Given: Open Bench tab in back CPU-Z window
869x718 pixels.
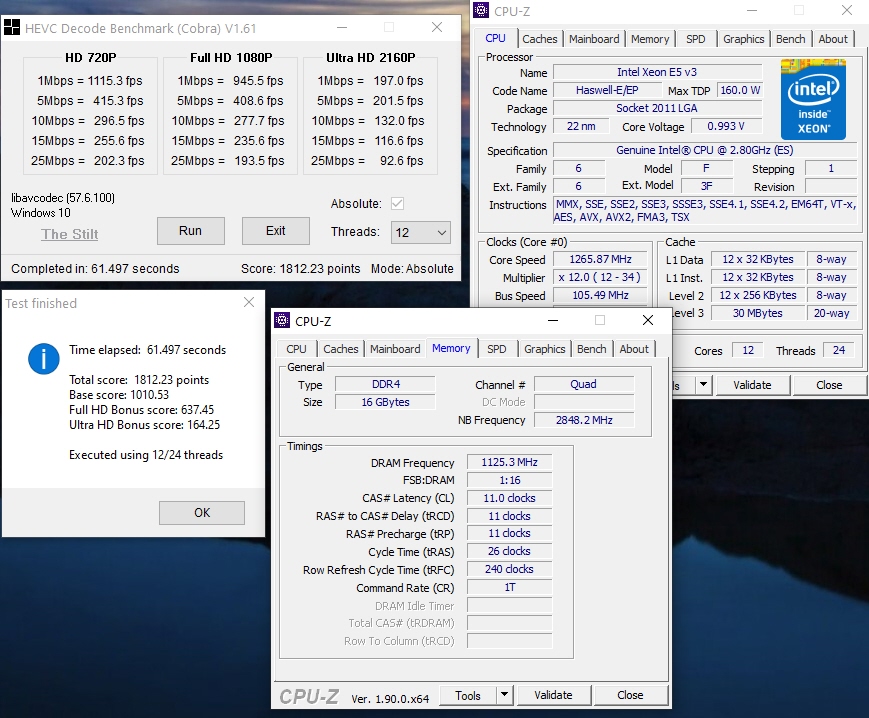Looking at the screenshot, I should coord(790,39).
